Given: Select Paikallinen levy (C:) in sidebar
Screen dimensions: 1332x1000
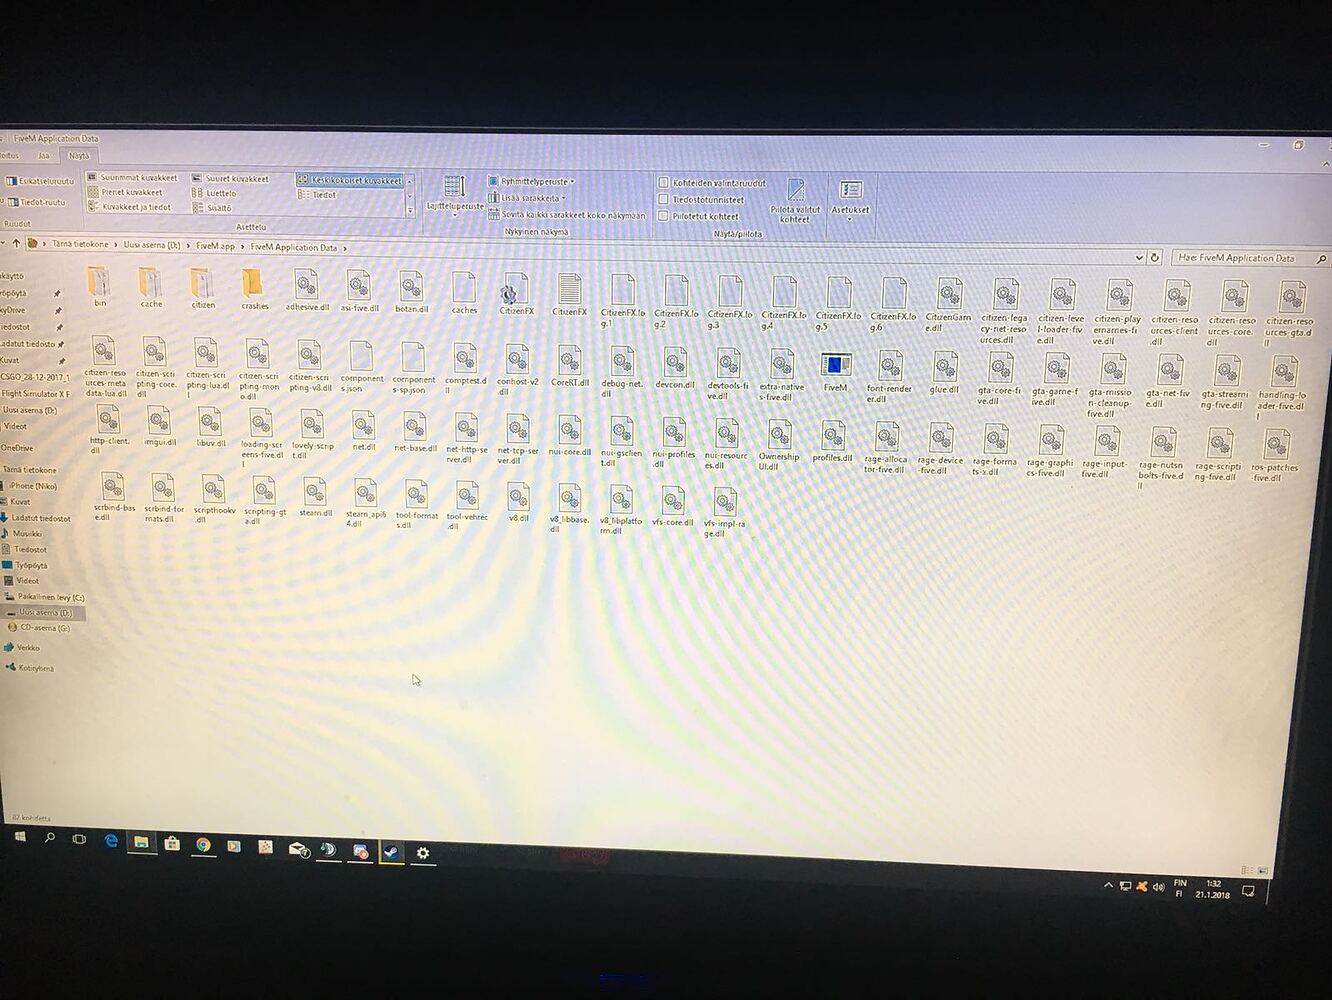Looking at the screenshot, I should click(x=45, y=596).
